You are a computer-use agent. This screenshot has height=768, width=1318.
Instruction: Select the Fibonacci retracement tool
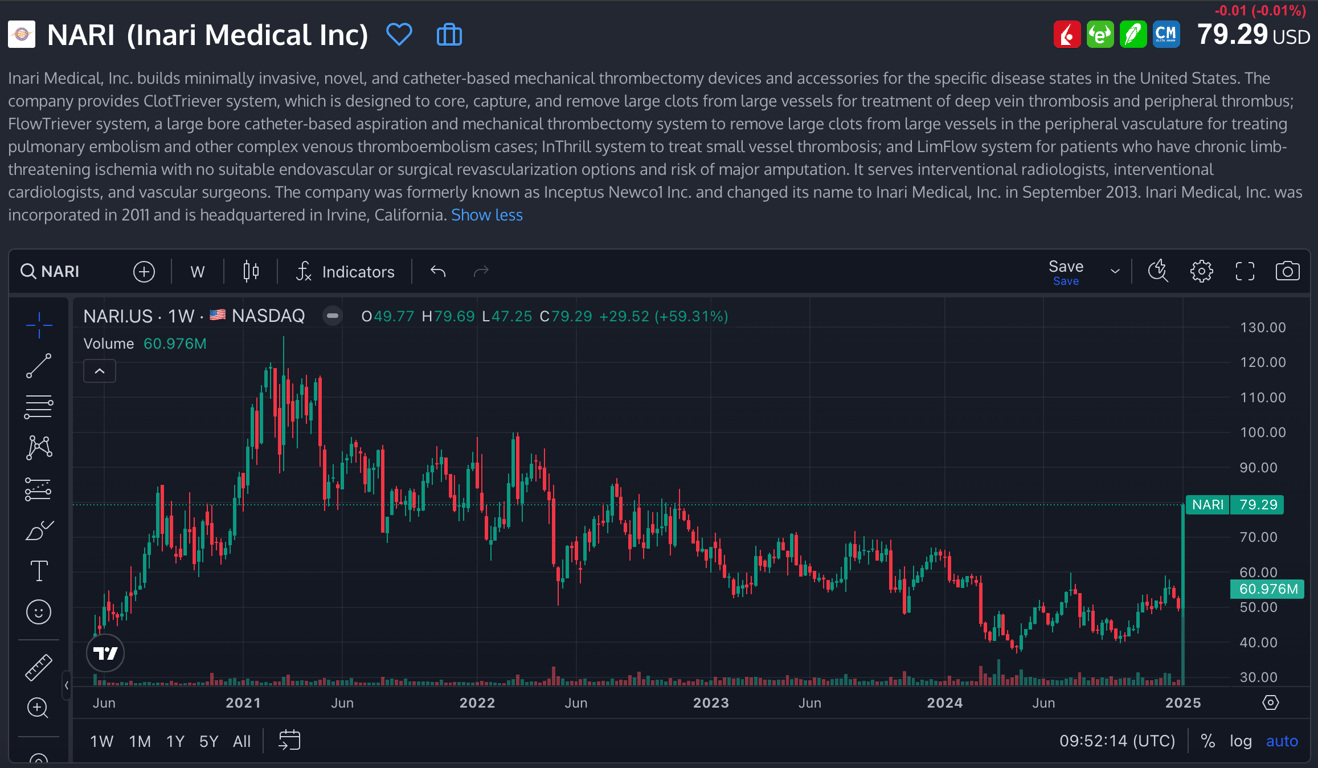(x=39, y=407)
